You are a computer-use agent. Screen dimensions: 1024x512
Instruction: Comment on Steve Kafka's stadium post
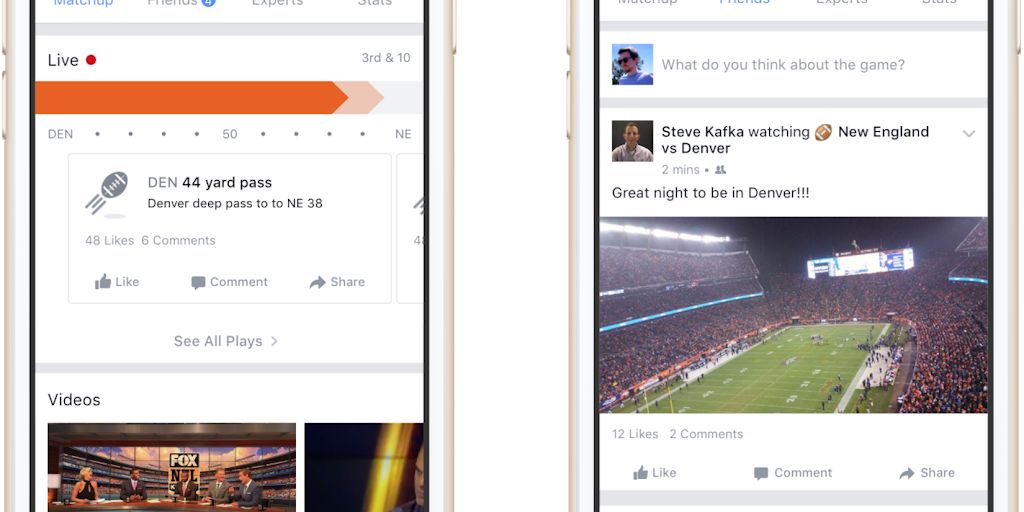click(793, 473)
